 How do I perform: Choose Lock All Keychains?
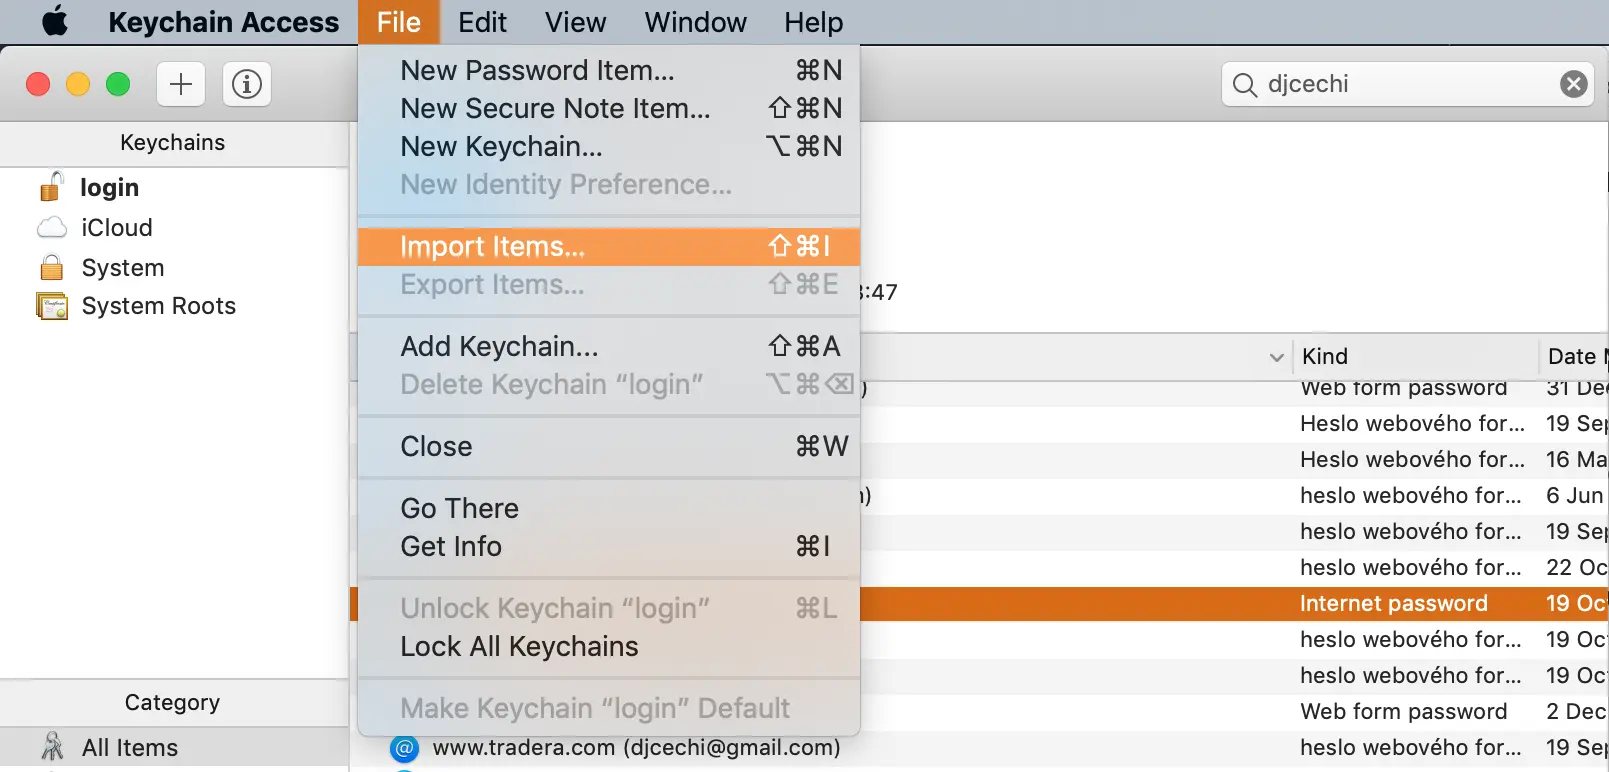pos(609,646)
